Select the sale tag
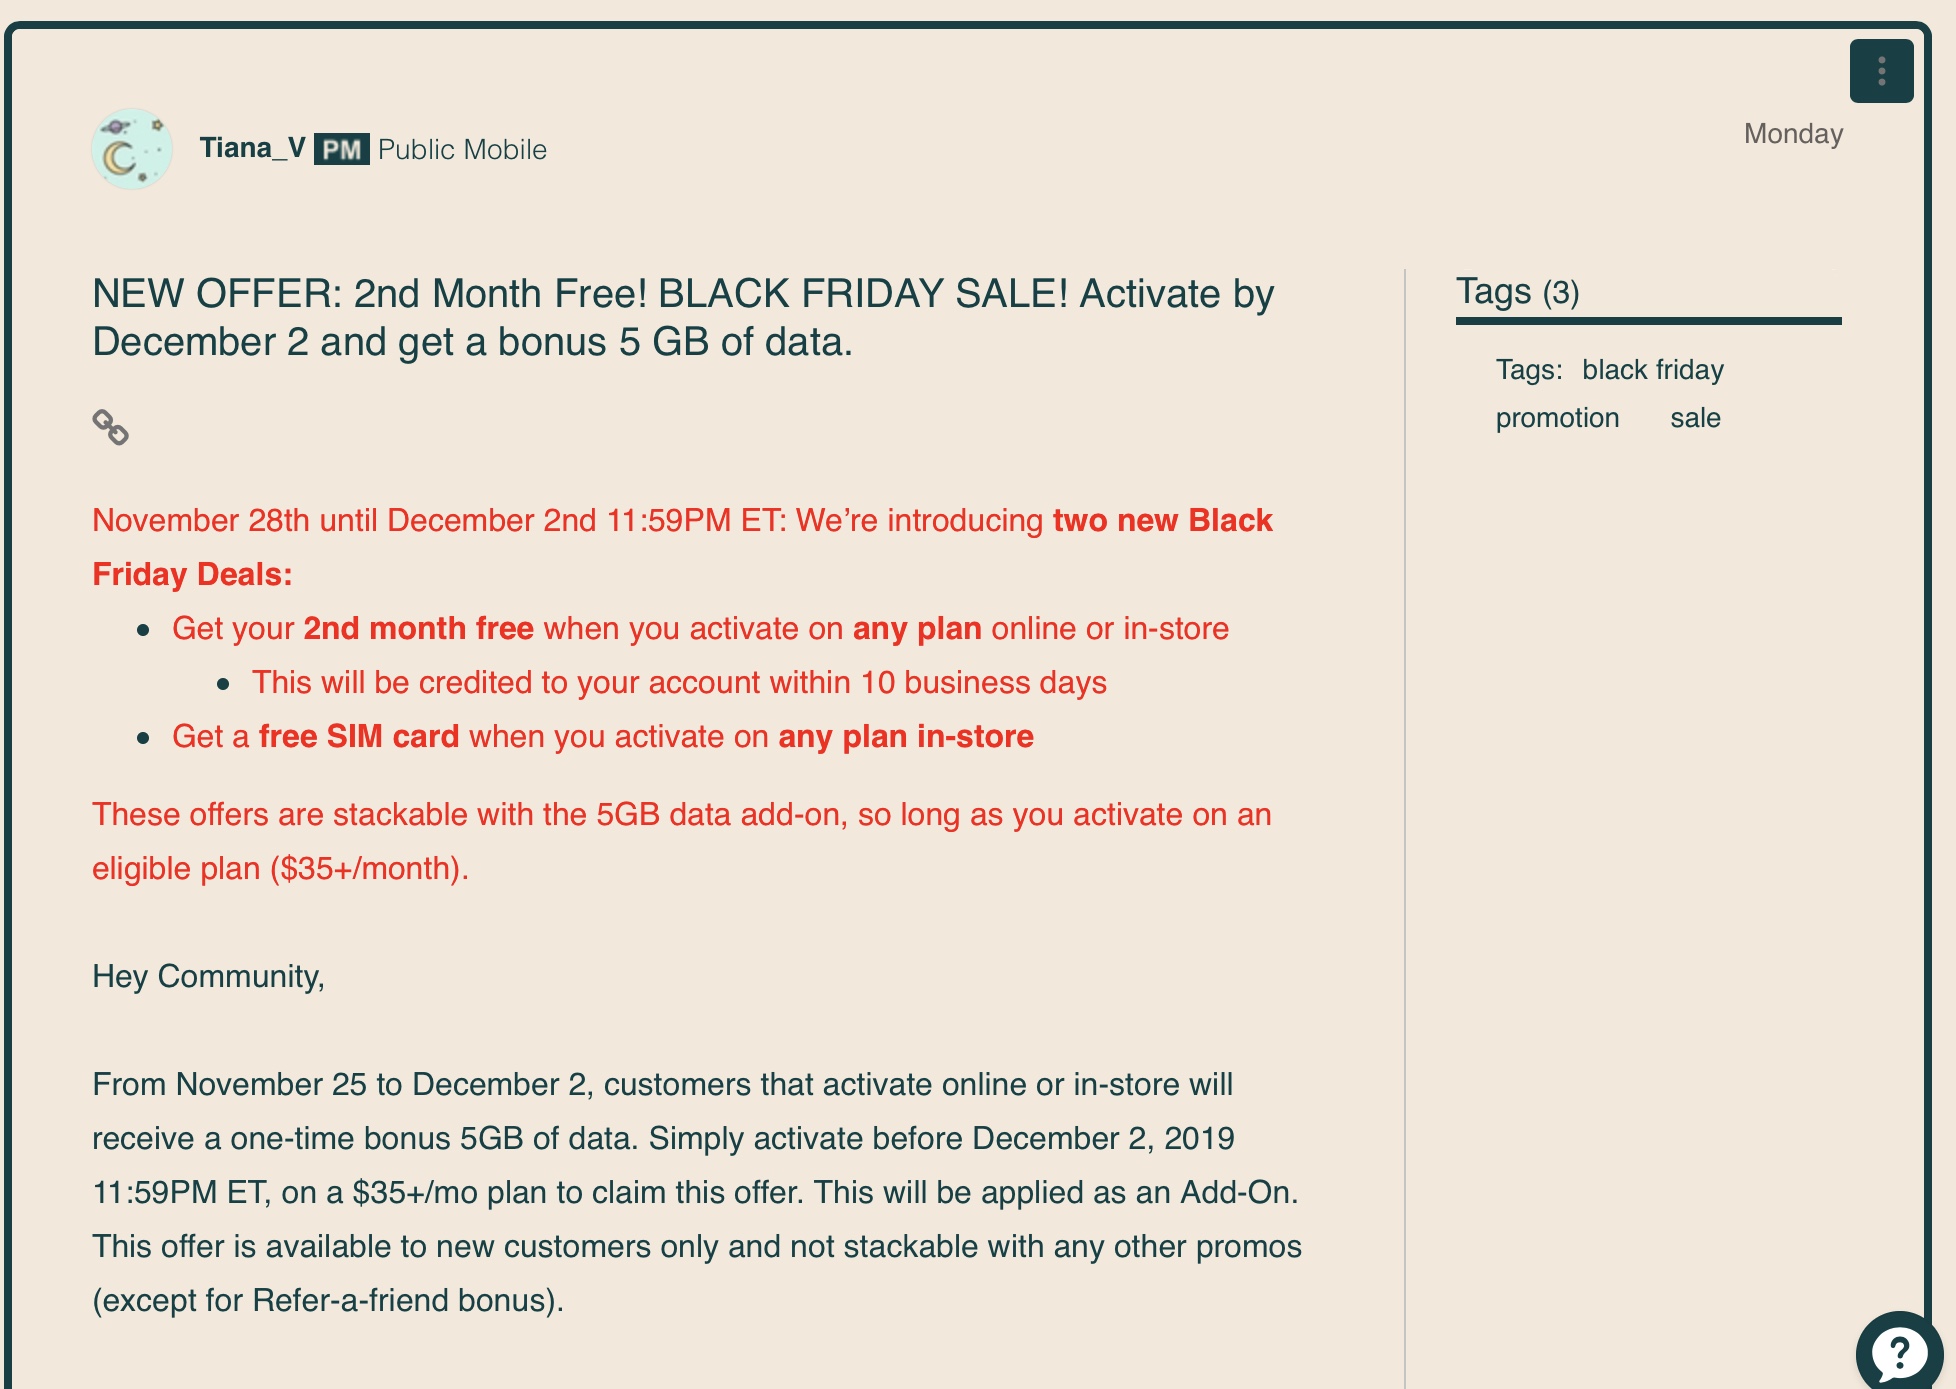Viewport: 1956px width, 1389px height. click(x=1695, y=418)
